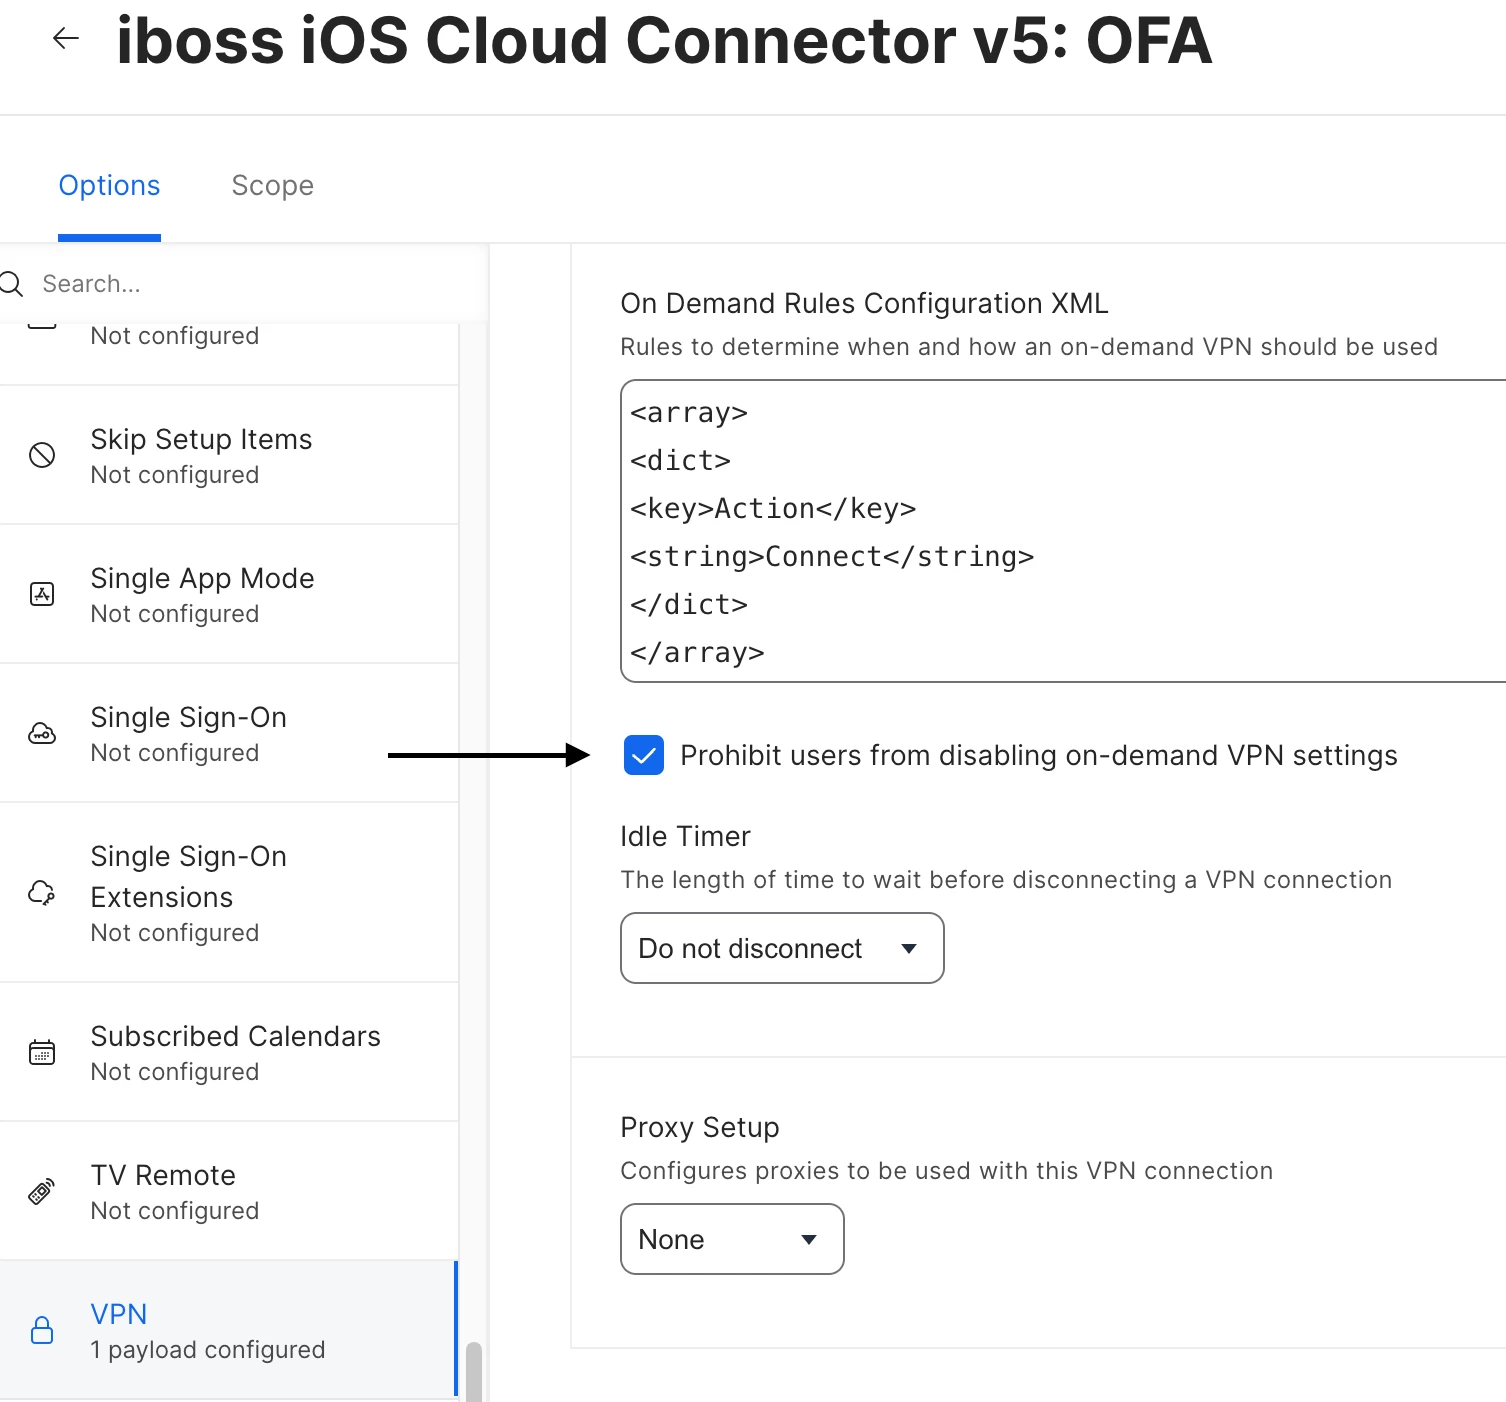This screenshot has height=1402, width=1506.
Task: Open the Single Sign-On payload
Action: point(229,733)
